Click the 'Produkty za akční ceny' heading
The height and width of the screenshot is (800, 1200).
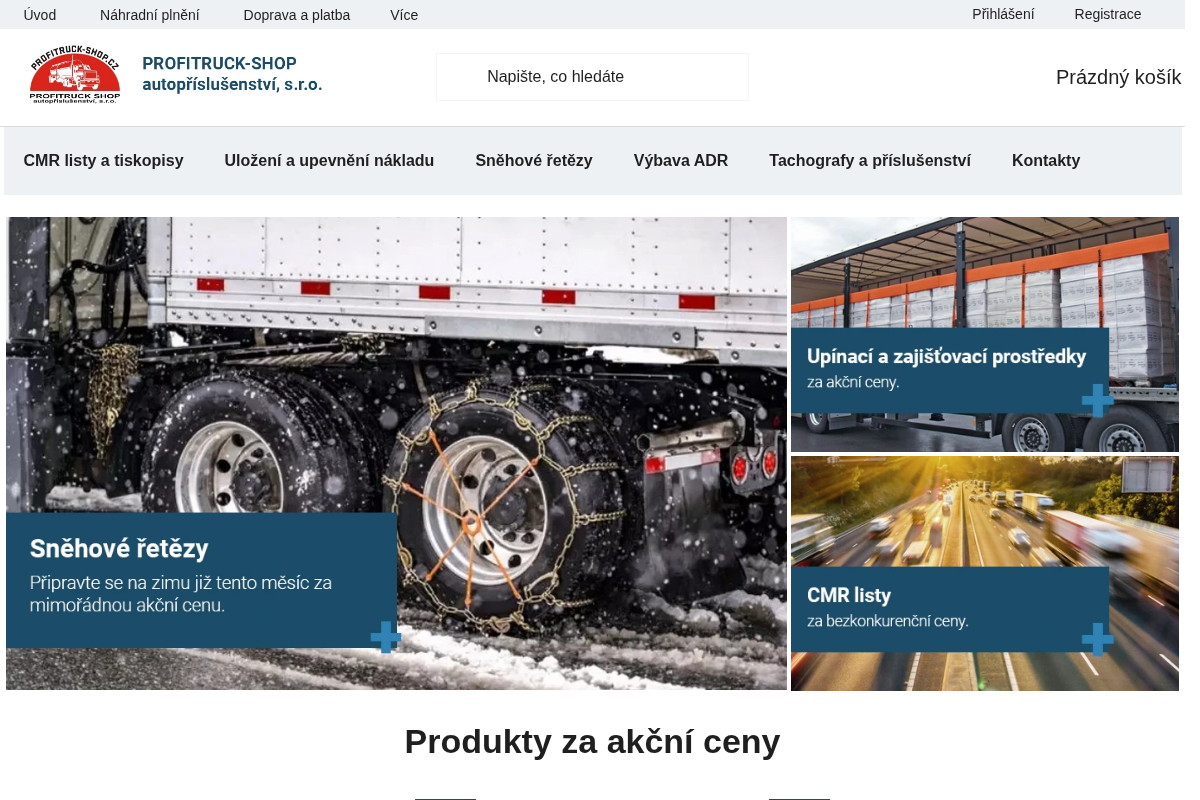(592, 742)
